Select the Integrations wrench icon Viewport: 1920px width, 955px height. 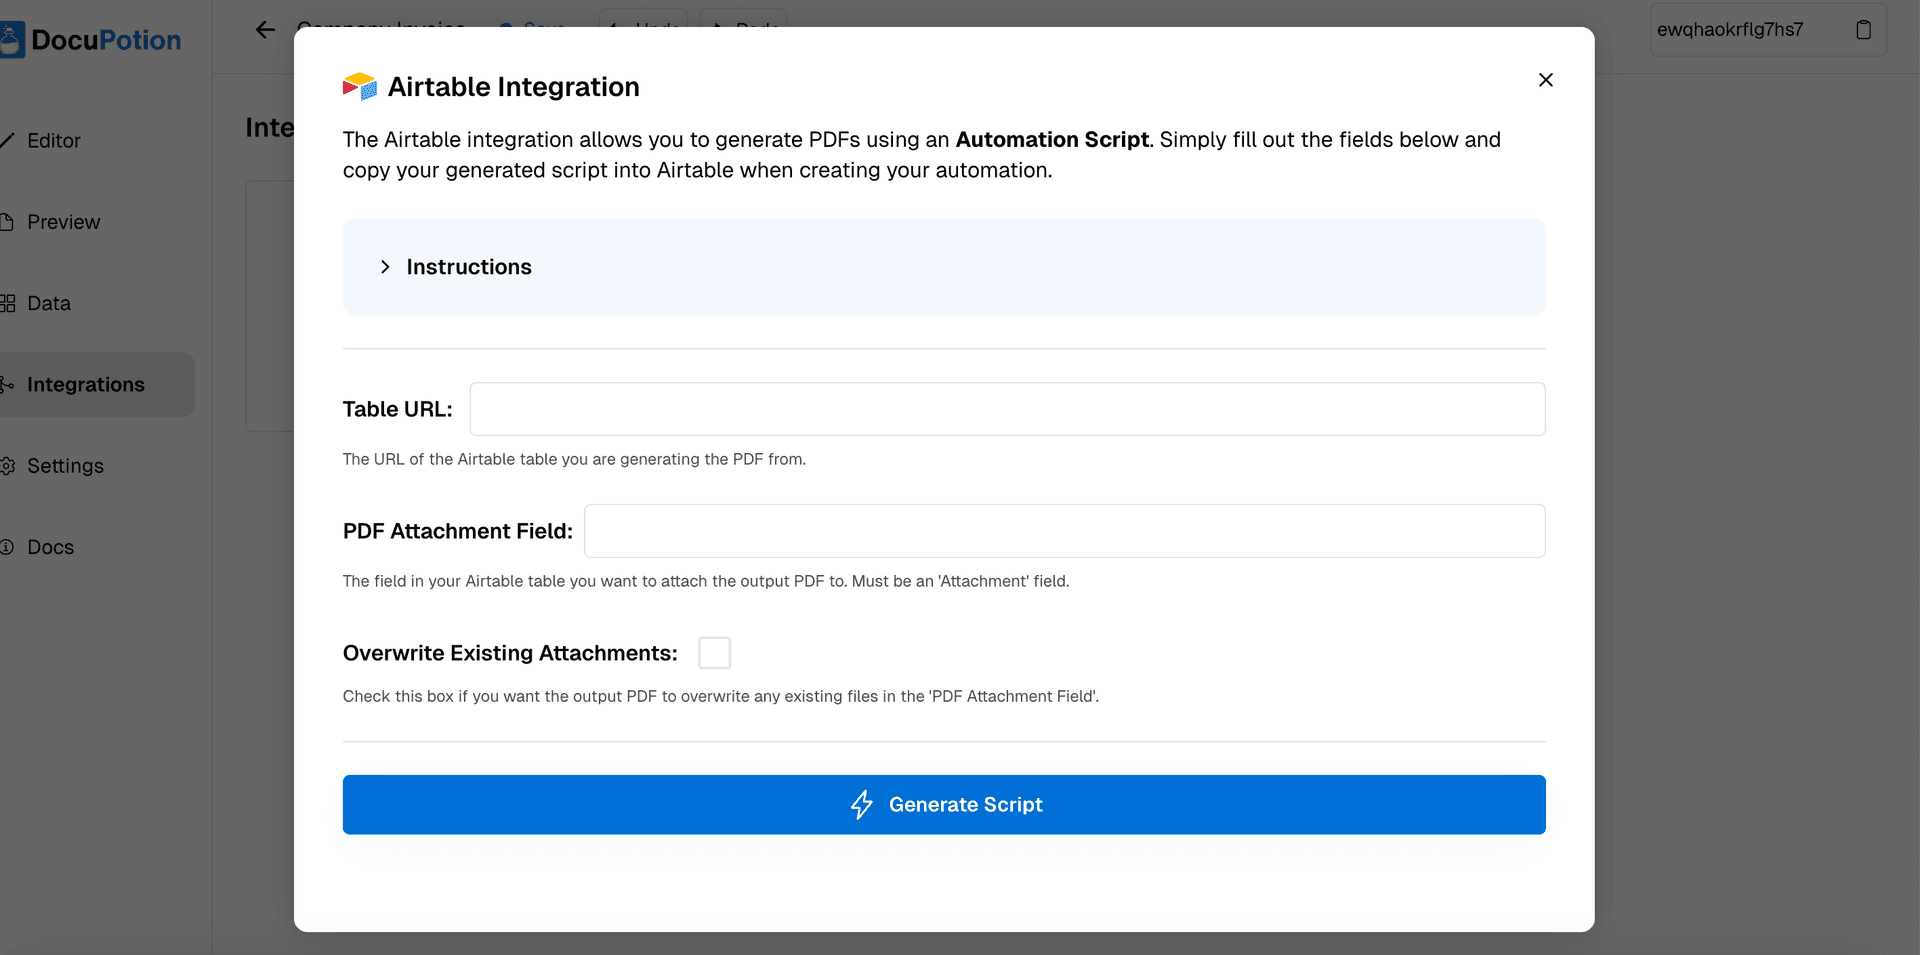8,384
